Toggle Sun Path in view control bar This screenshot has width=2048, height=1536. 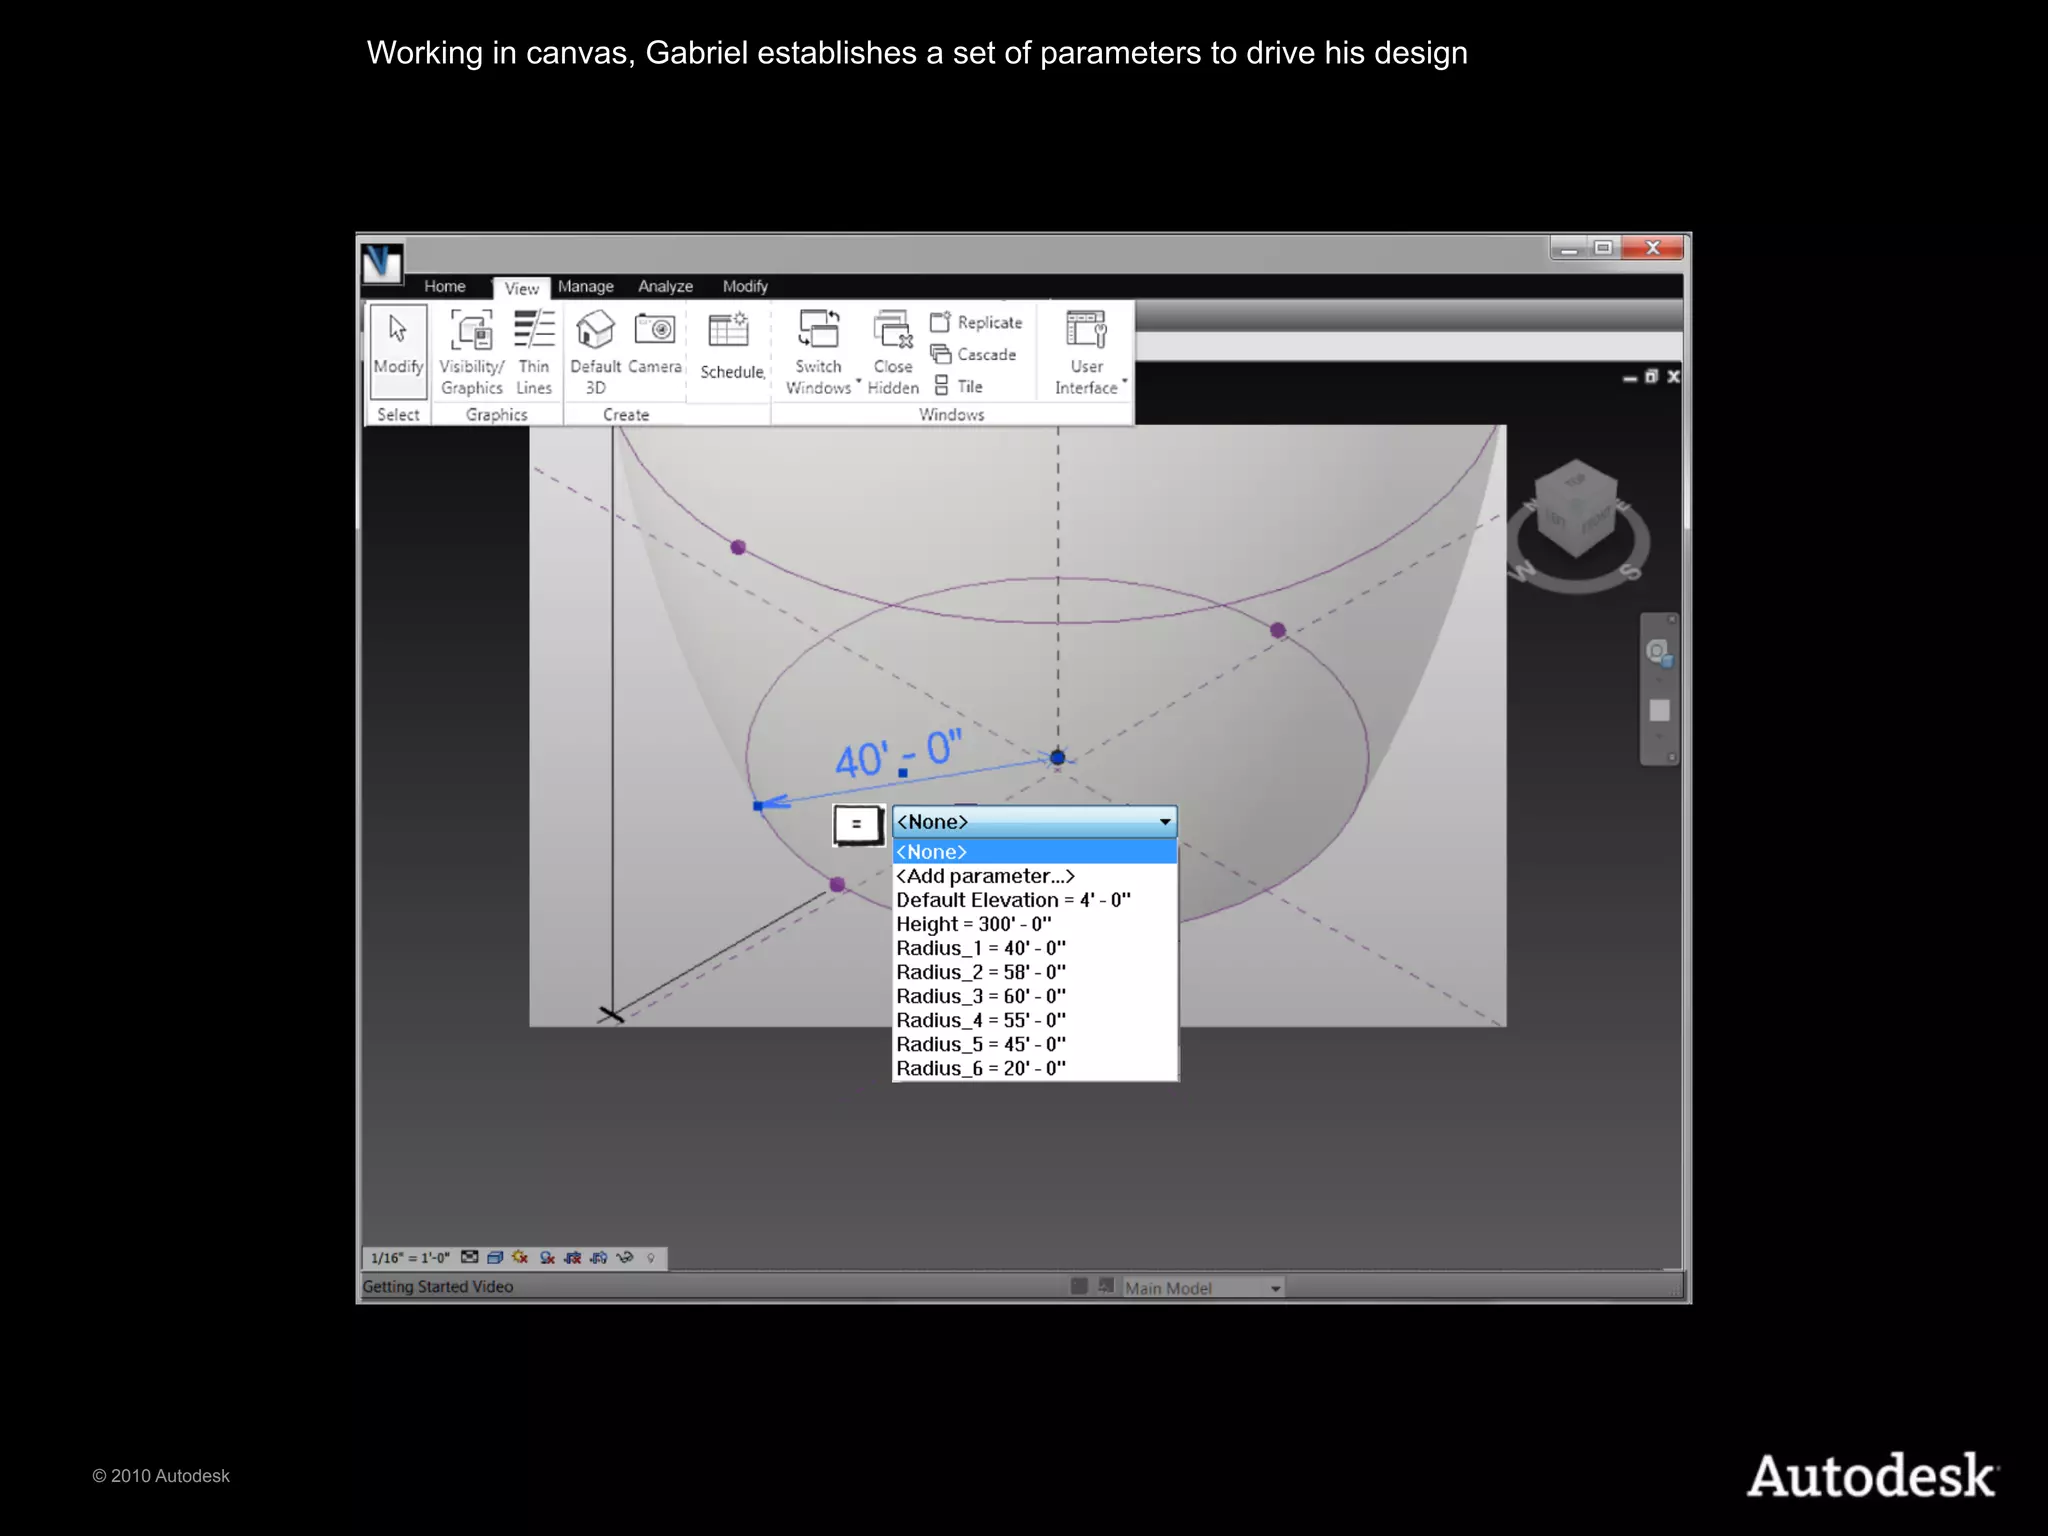click(520, 1257)
